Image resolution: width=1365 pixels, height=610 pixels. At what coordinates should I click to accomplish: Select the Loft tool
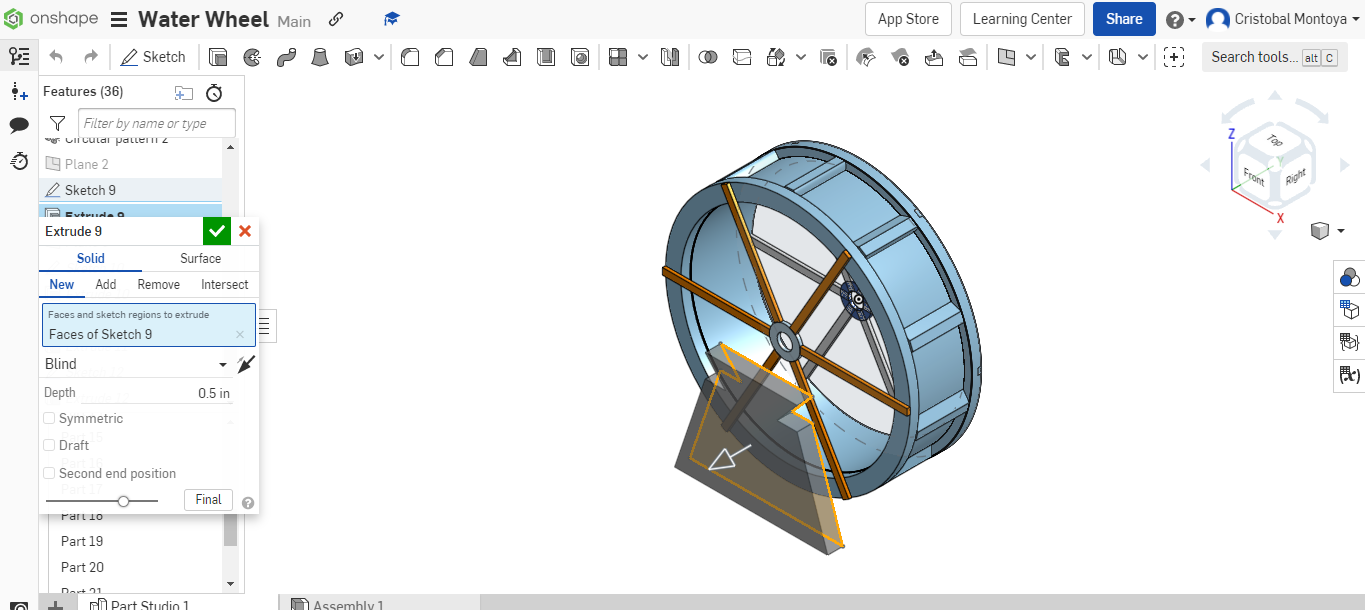319,57
